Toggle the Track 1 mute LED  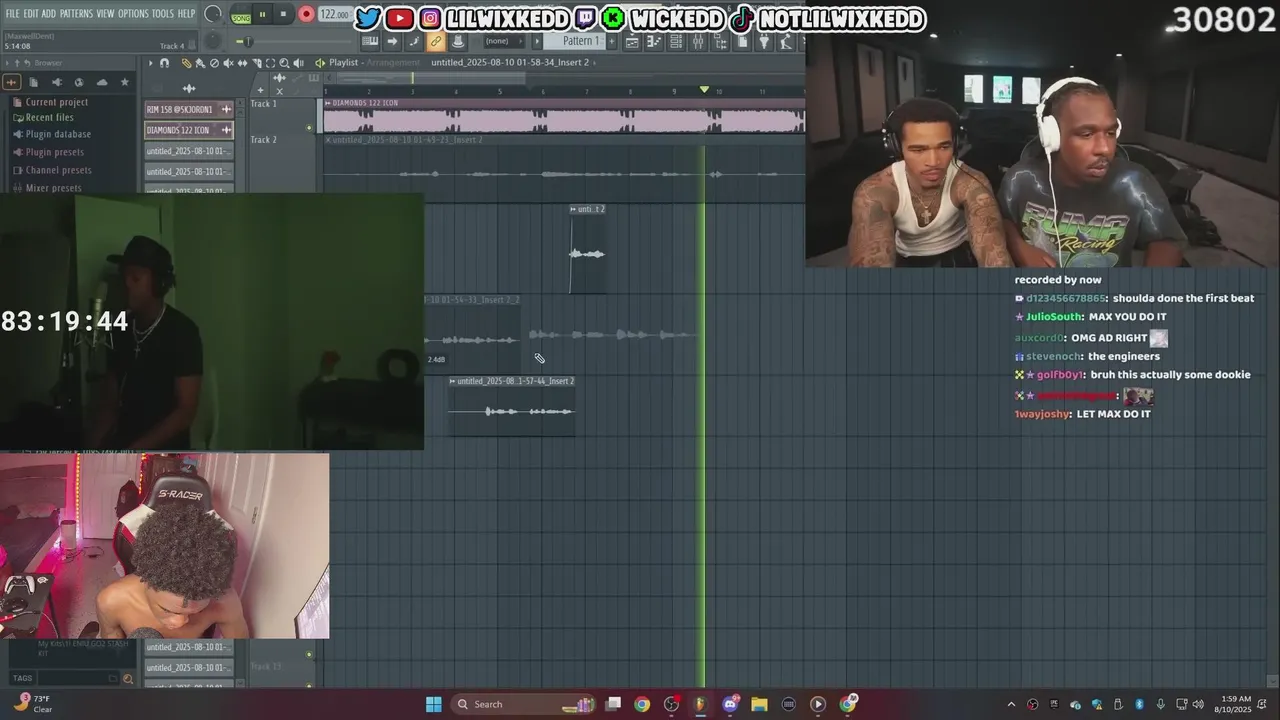309,127
